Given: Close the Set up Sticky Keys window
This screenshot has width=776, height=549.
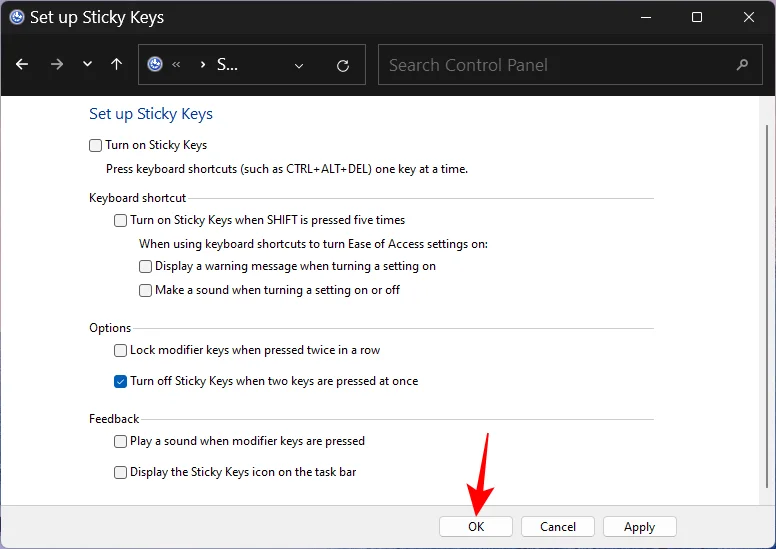Looking at the screenshot, I should click(749, 17).
